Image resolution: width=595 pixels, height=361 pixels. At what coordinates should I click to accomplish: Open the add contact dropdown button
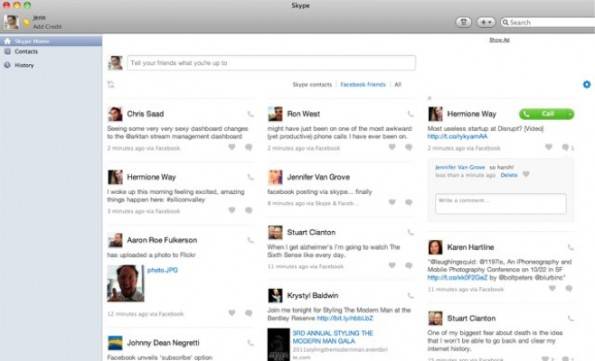[486, 22]
